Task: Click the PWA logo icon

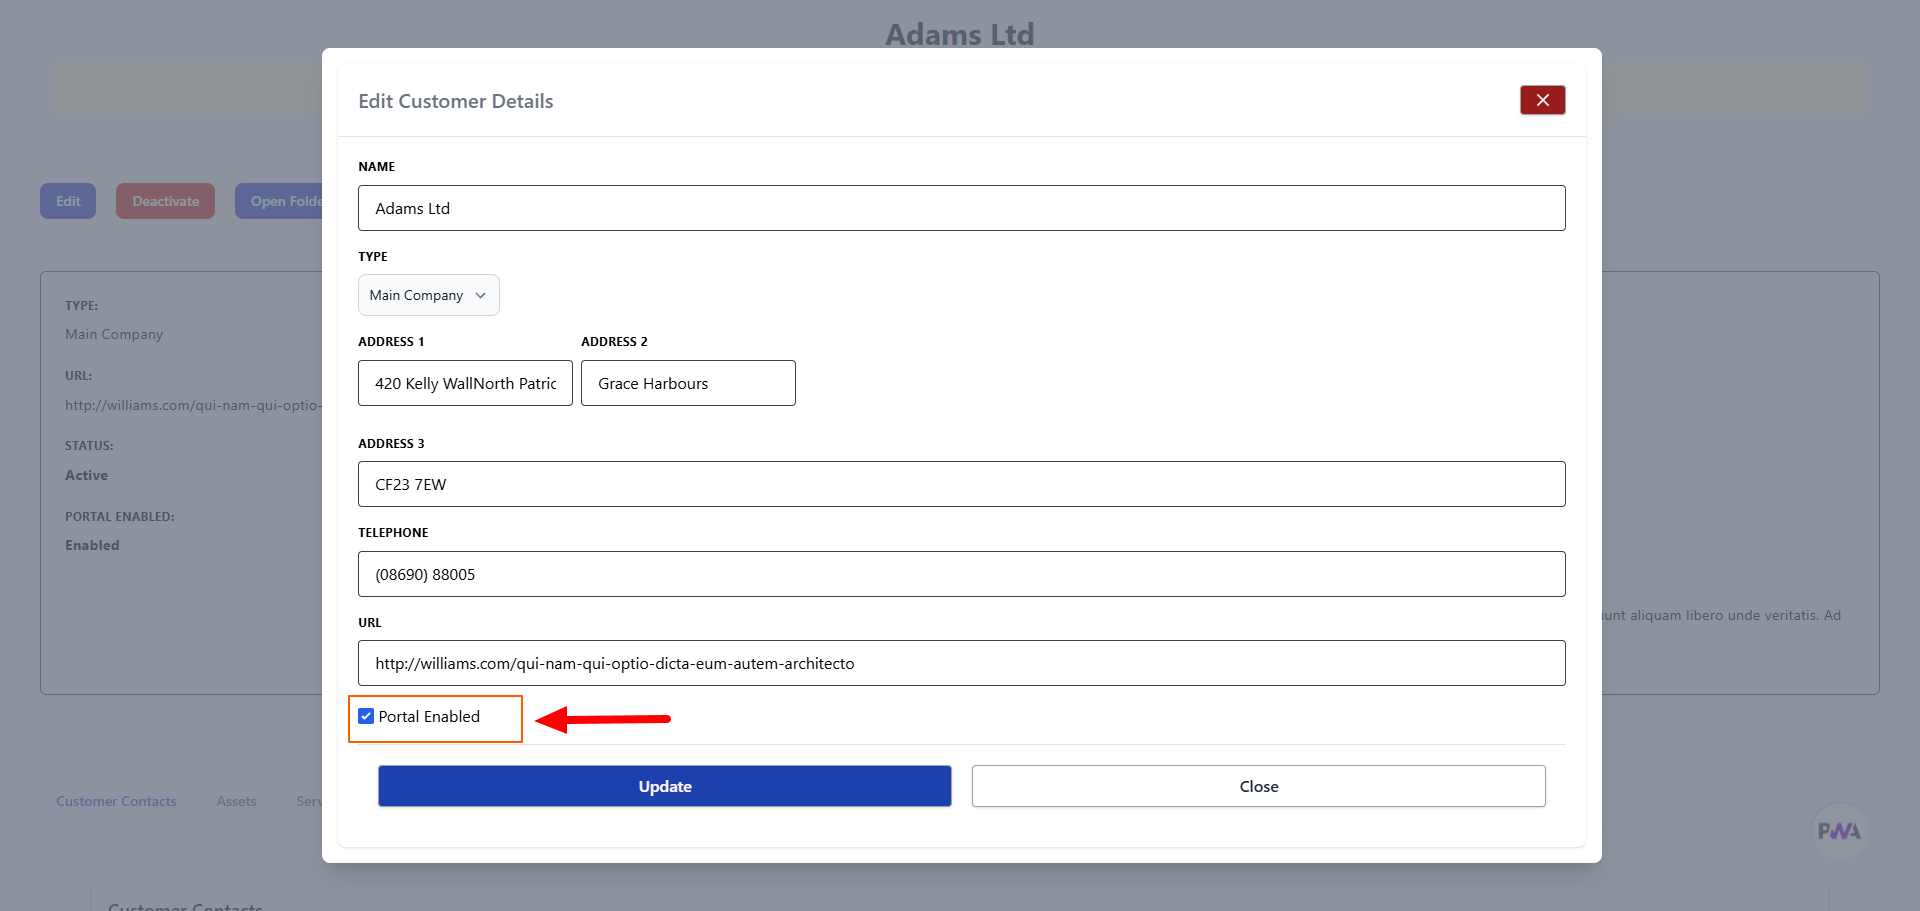Action: [1838, 831]
